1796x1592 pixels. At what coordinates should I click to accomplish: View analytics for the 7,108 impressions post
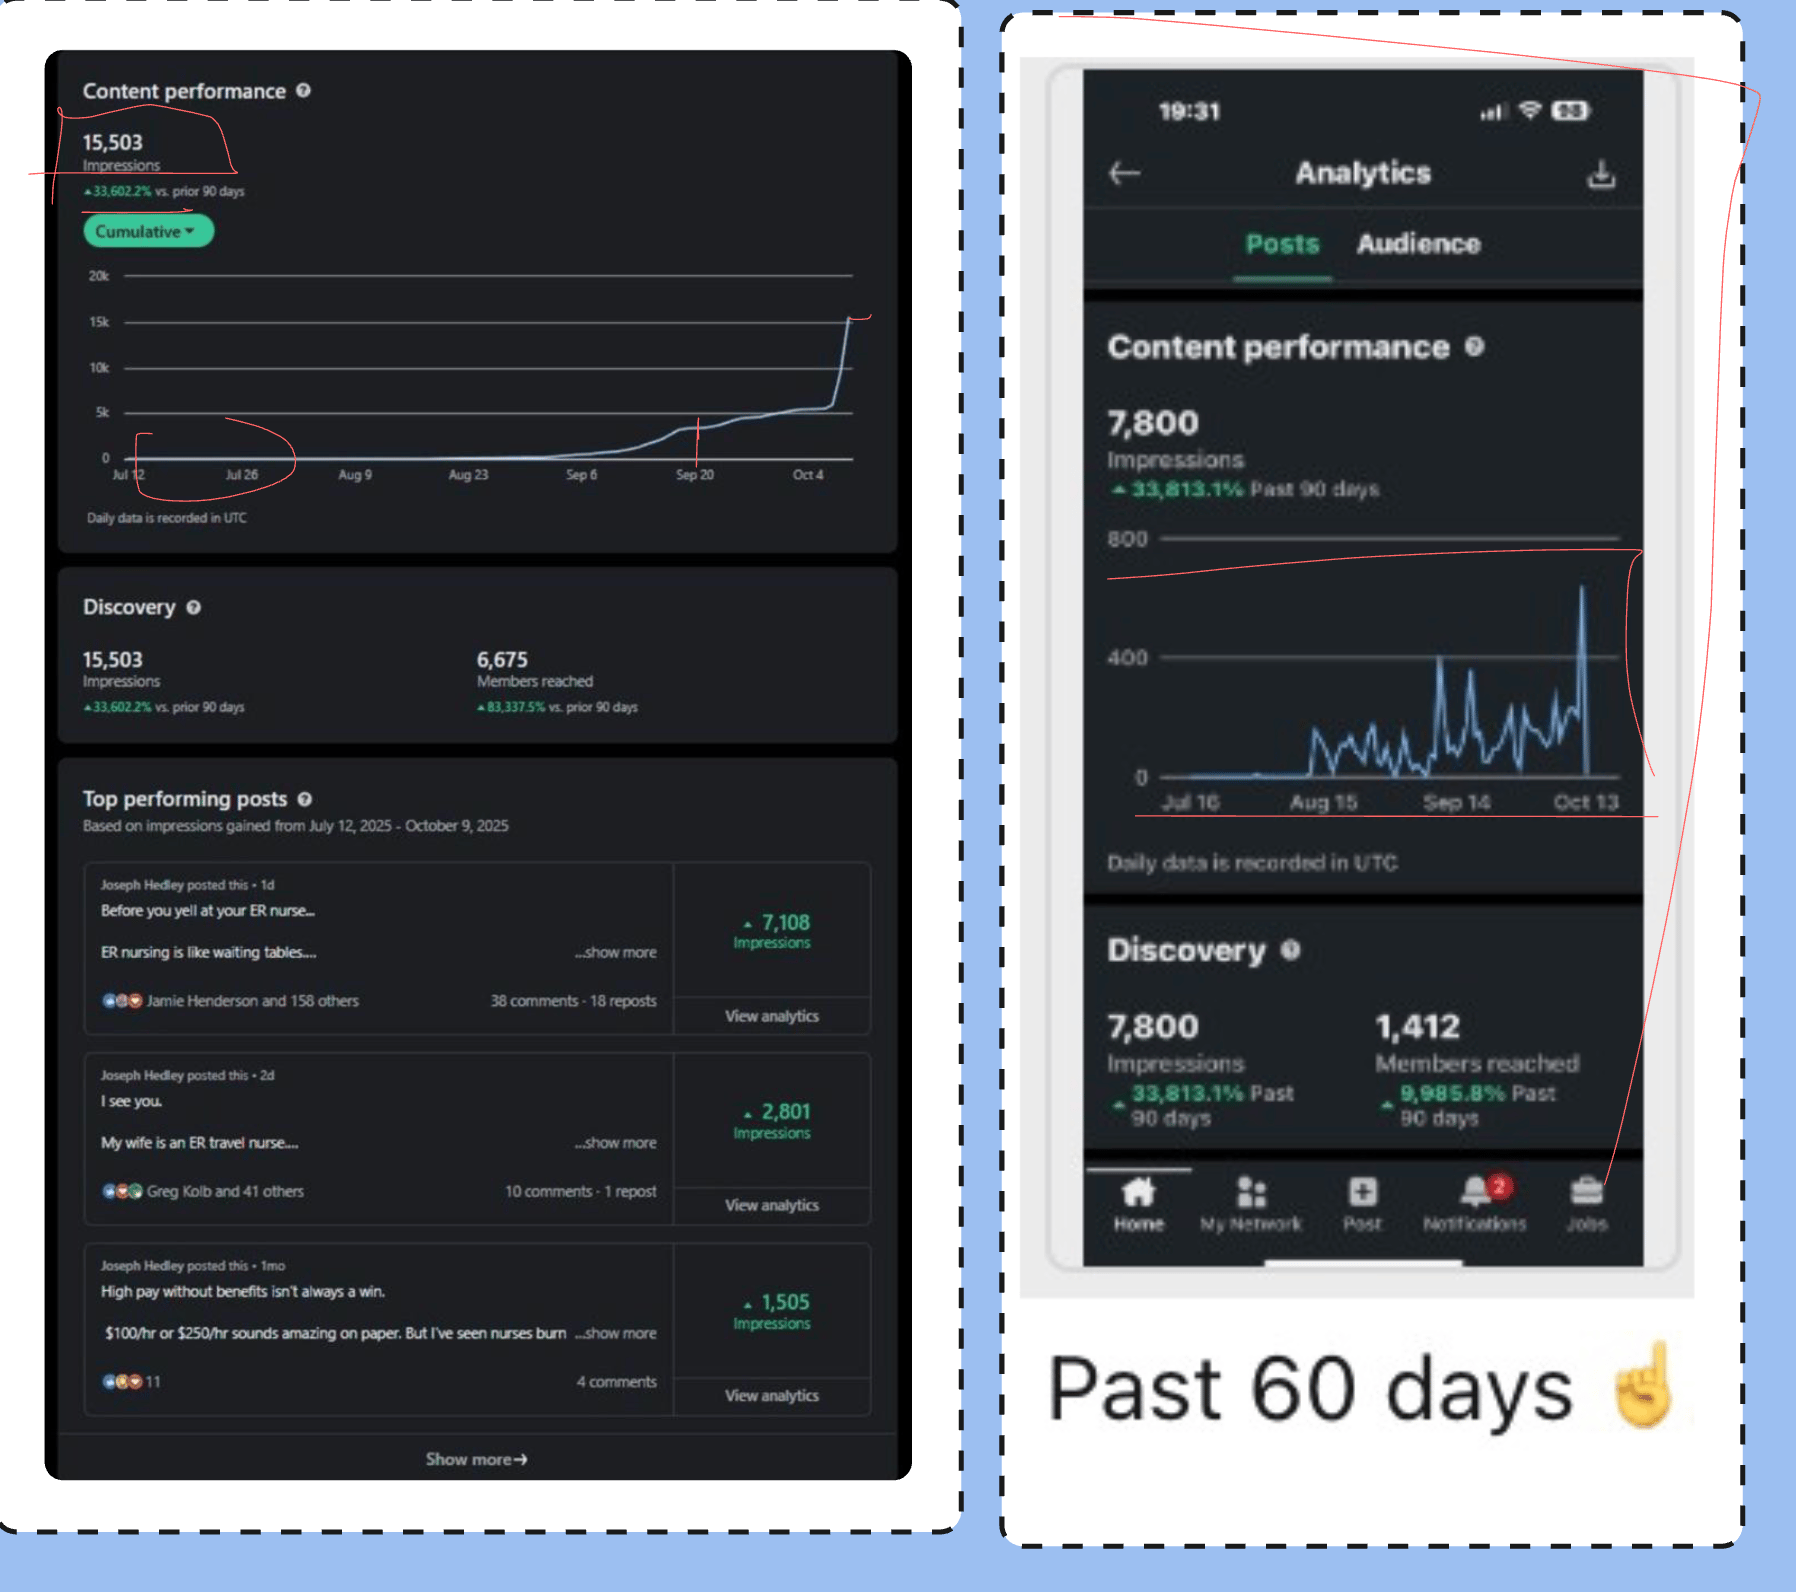[x=772, y=1016]
